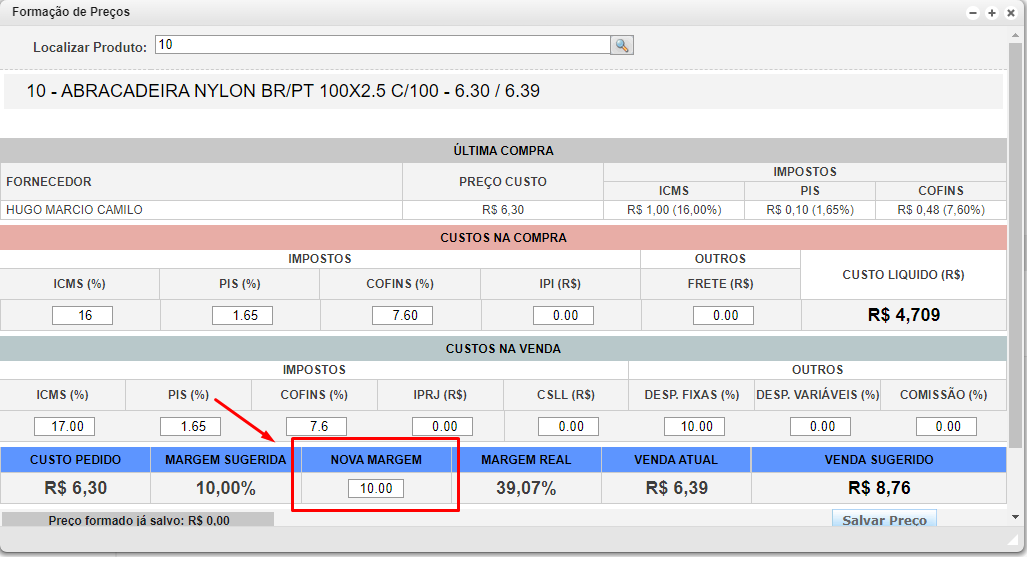Screen dimensions: 1027x561
Task: Click the scrollbar down arrow
Action: click(1016, 517)
